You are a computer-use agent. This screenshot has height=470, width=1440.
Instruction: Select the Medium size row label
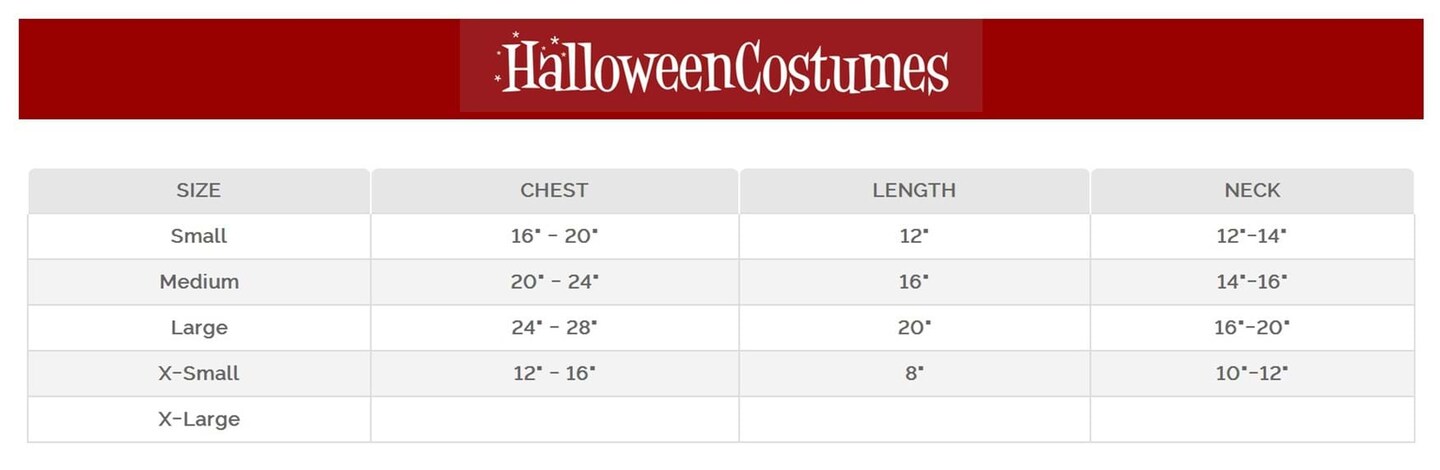[x=199, y=282]
